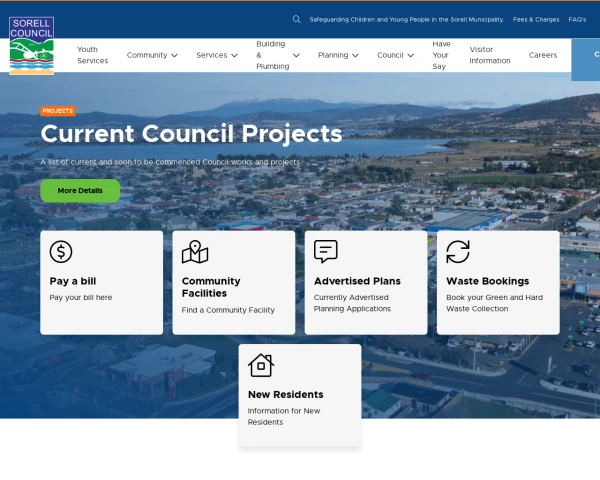Click the speech bubble Advertised Plans icon
This screenshot has height=480, width=600.
[x=326, y=252]
